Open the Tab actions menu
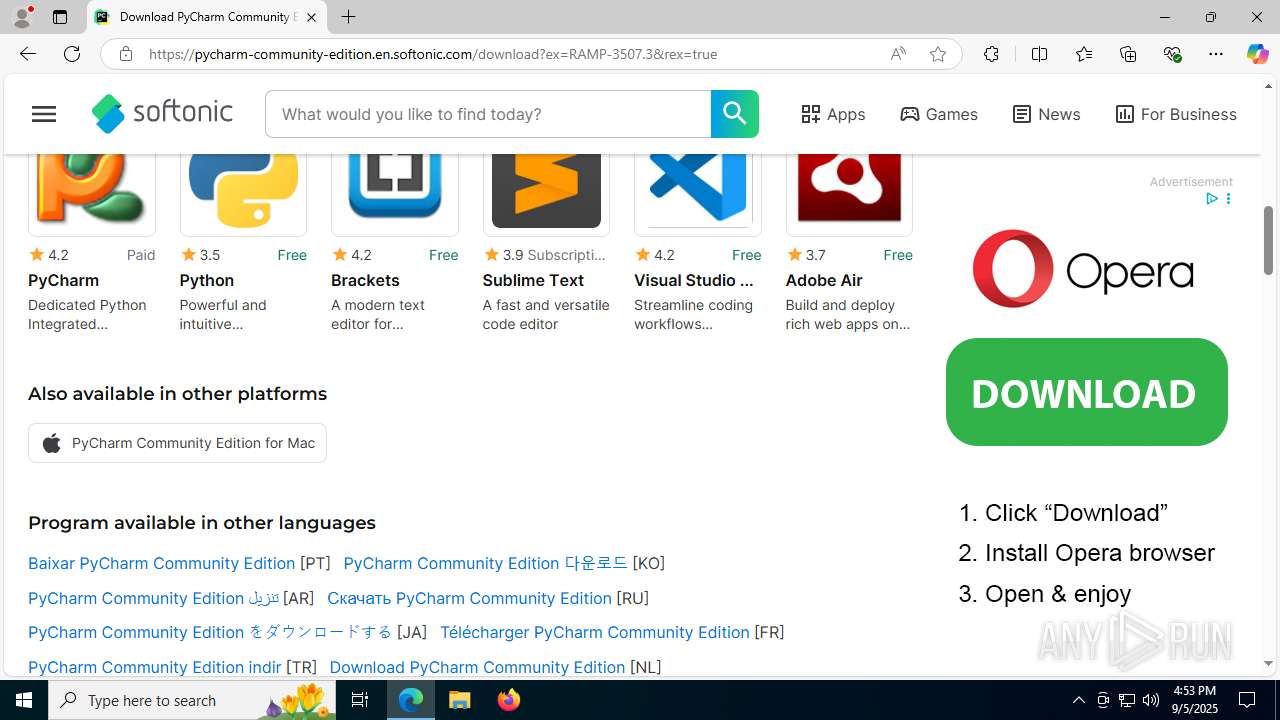 tap(60, 17)
